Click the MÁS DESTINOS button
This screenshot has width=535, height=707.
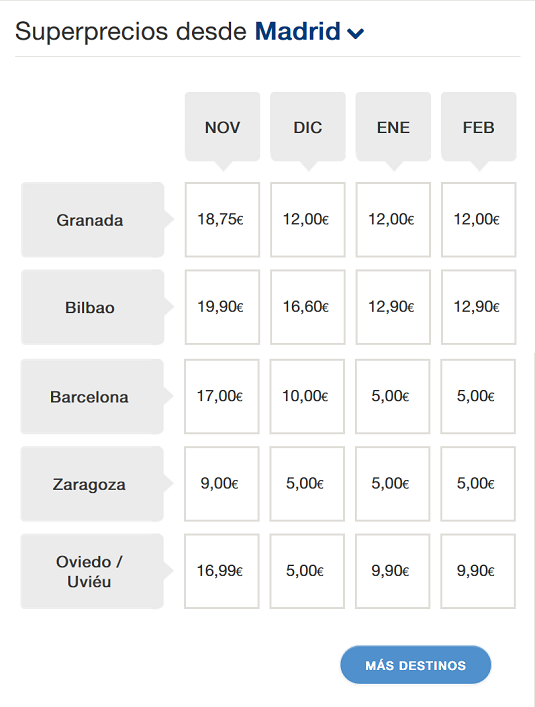(x=416, y=665)
